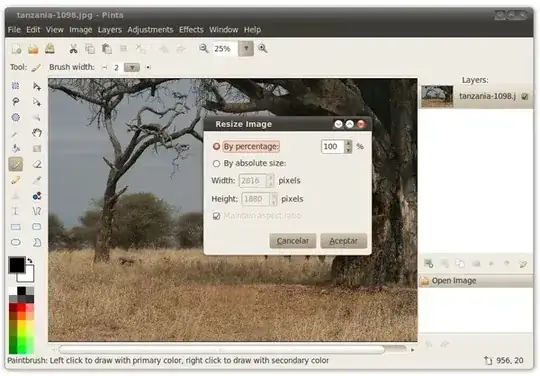This screenshot has width=540, height=376.
Task: Toggle Maintain aspect ratio checkbox
Action: (216, 216)
